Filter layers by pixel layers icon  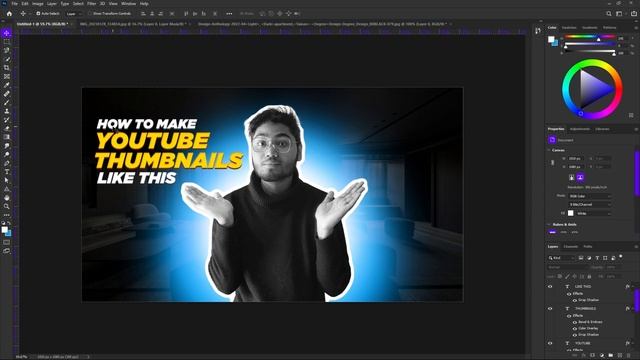[581, 258]
